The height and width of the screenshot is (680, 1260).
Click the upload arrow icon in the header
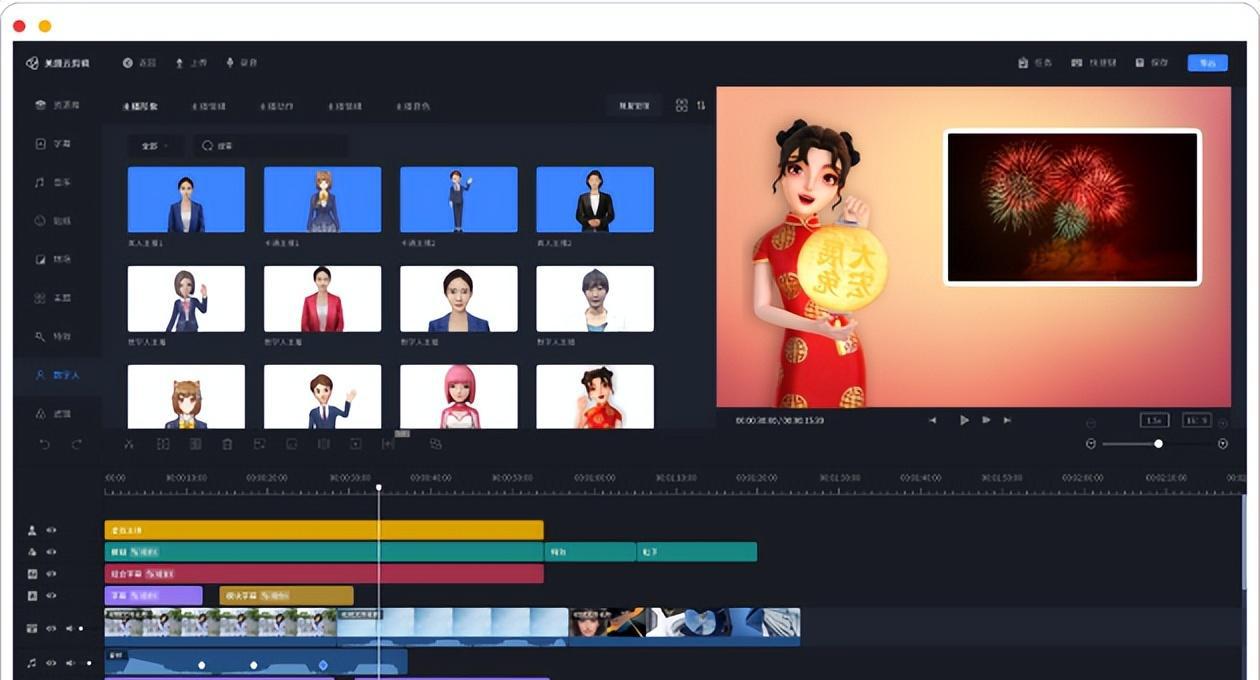[x=180, y=63]
